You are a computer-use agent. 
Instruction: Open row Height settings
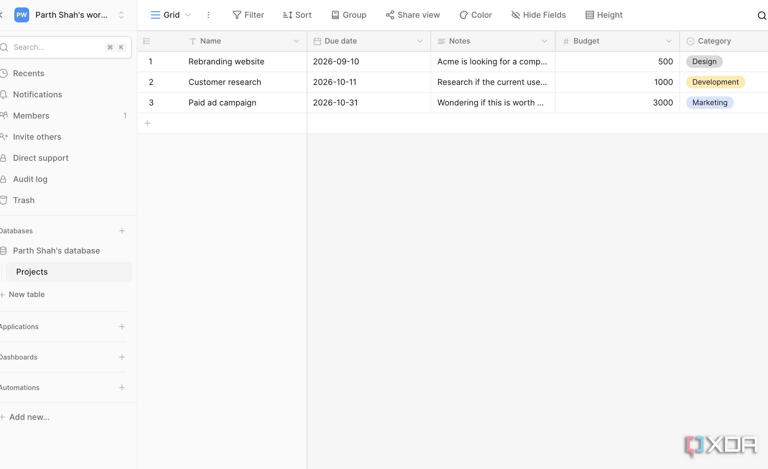pos(604,15)
